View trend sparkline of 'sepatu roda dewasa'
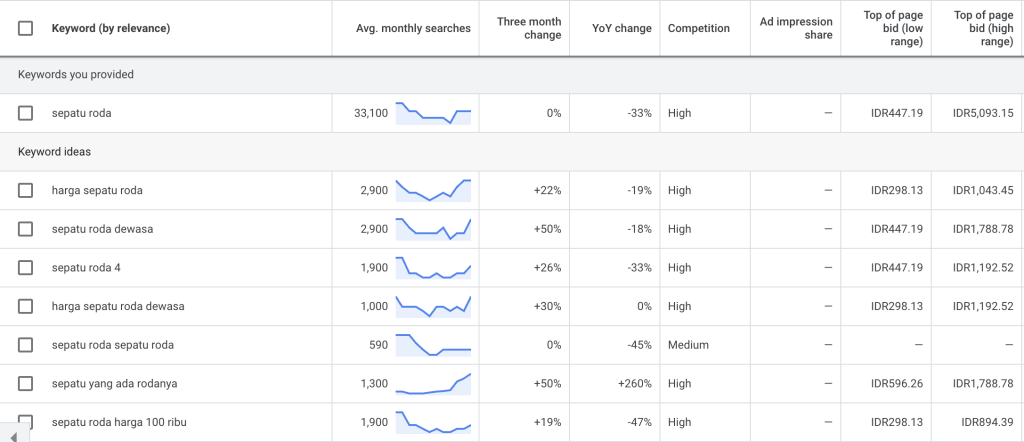The width and height of the screenshot is (1024, 442). tap(434, 229)
